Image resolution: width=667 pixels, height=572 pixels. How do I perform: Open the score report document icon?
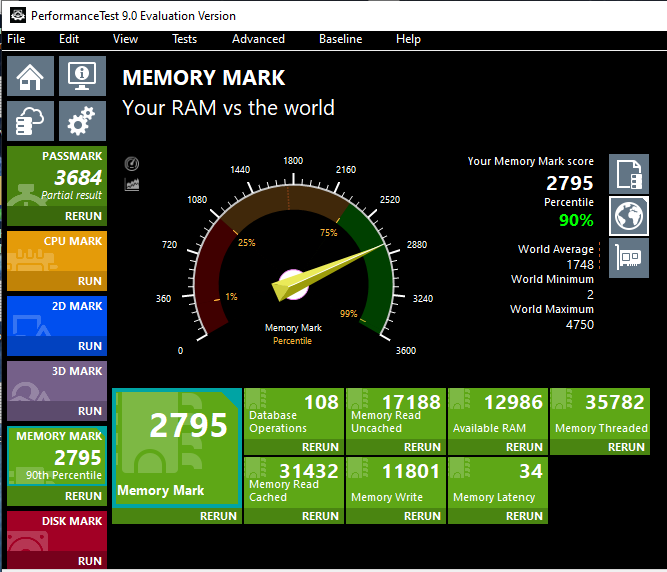click(x=629, y=174)
